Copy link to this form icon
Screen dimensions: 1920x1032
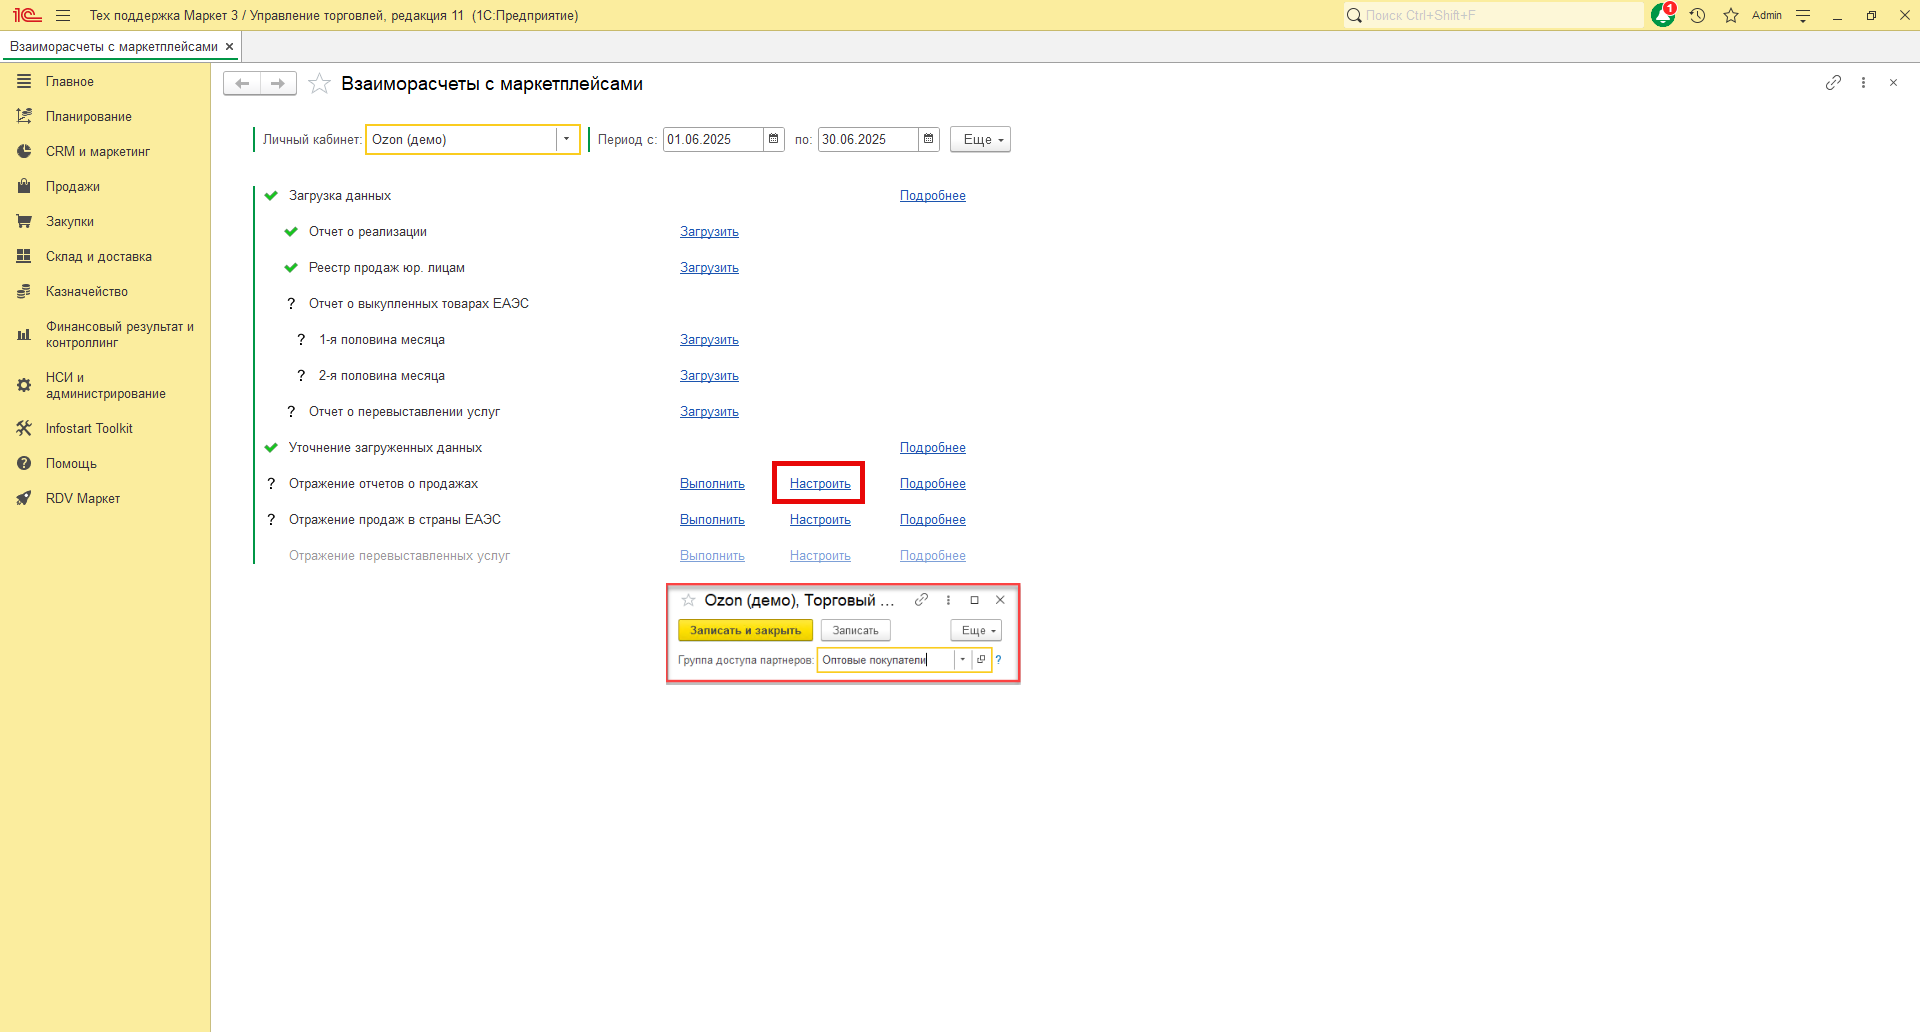[x=1832, y=83]
